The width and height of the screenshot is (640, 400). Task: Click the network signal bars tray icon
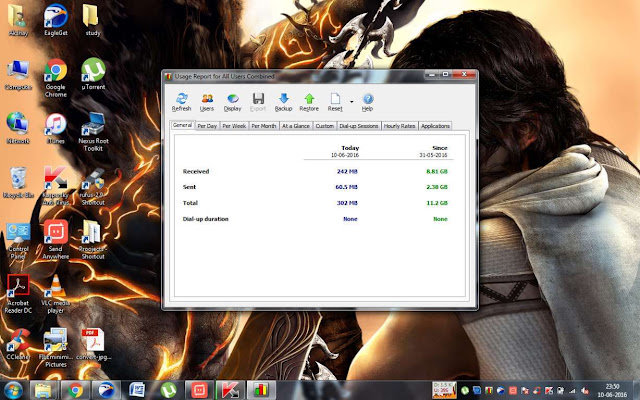[x=573, y=391]
